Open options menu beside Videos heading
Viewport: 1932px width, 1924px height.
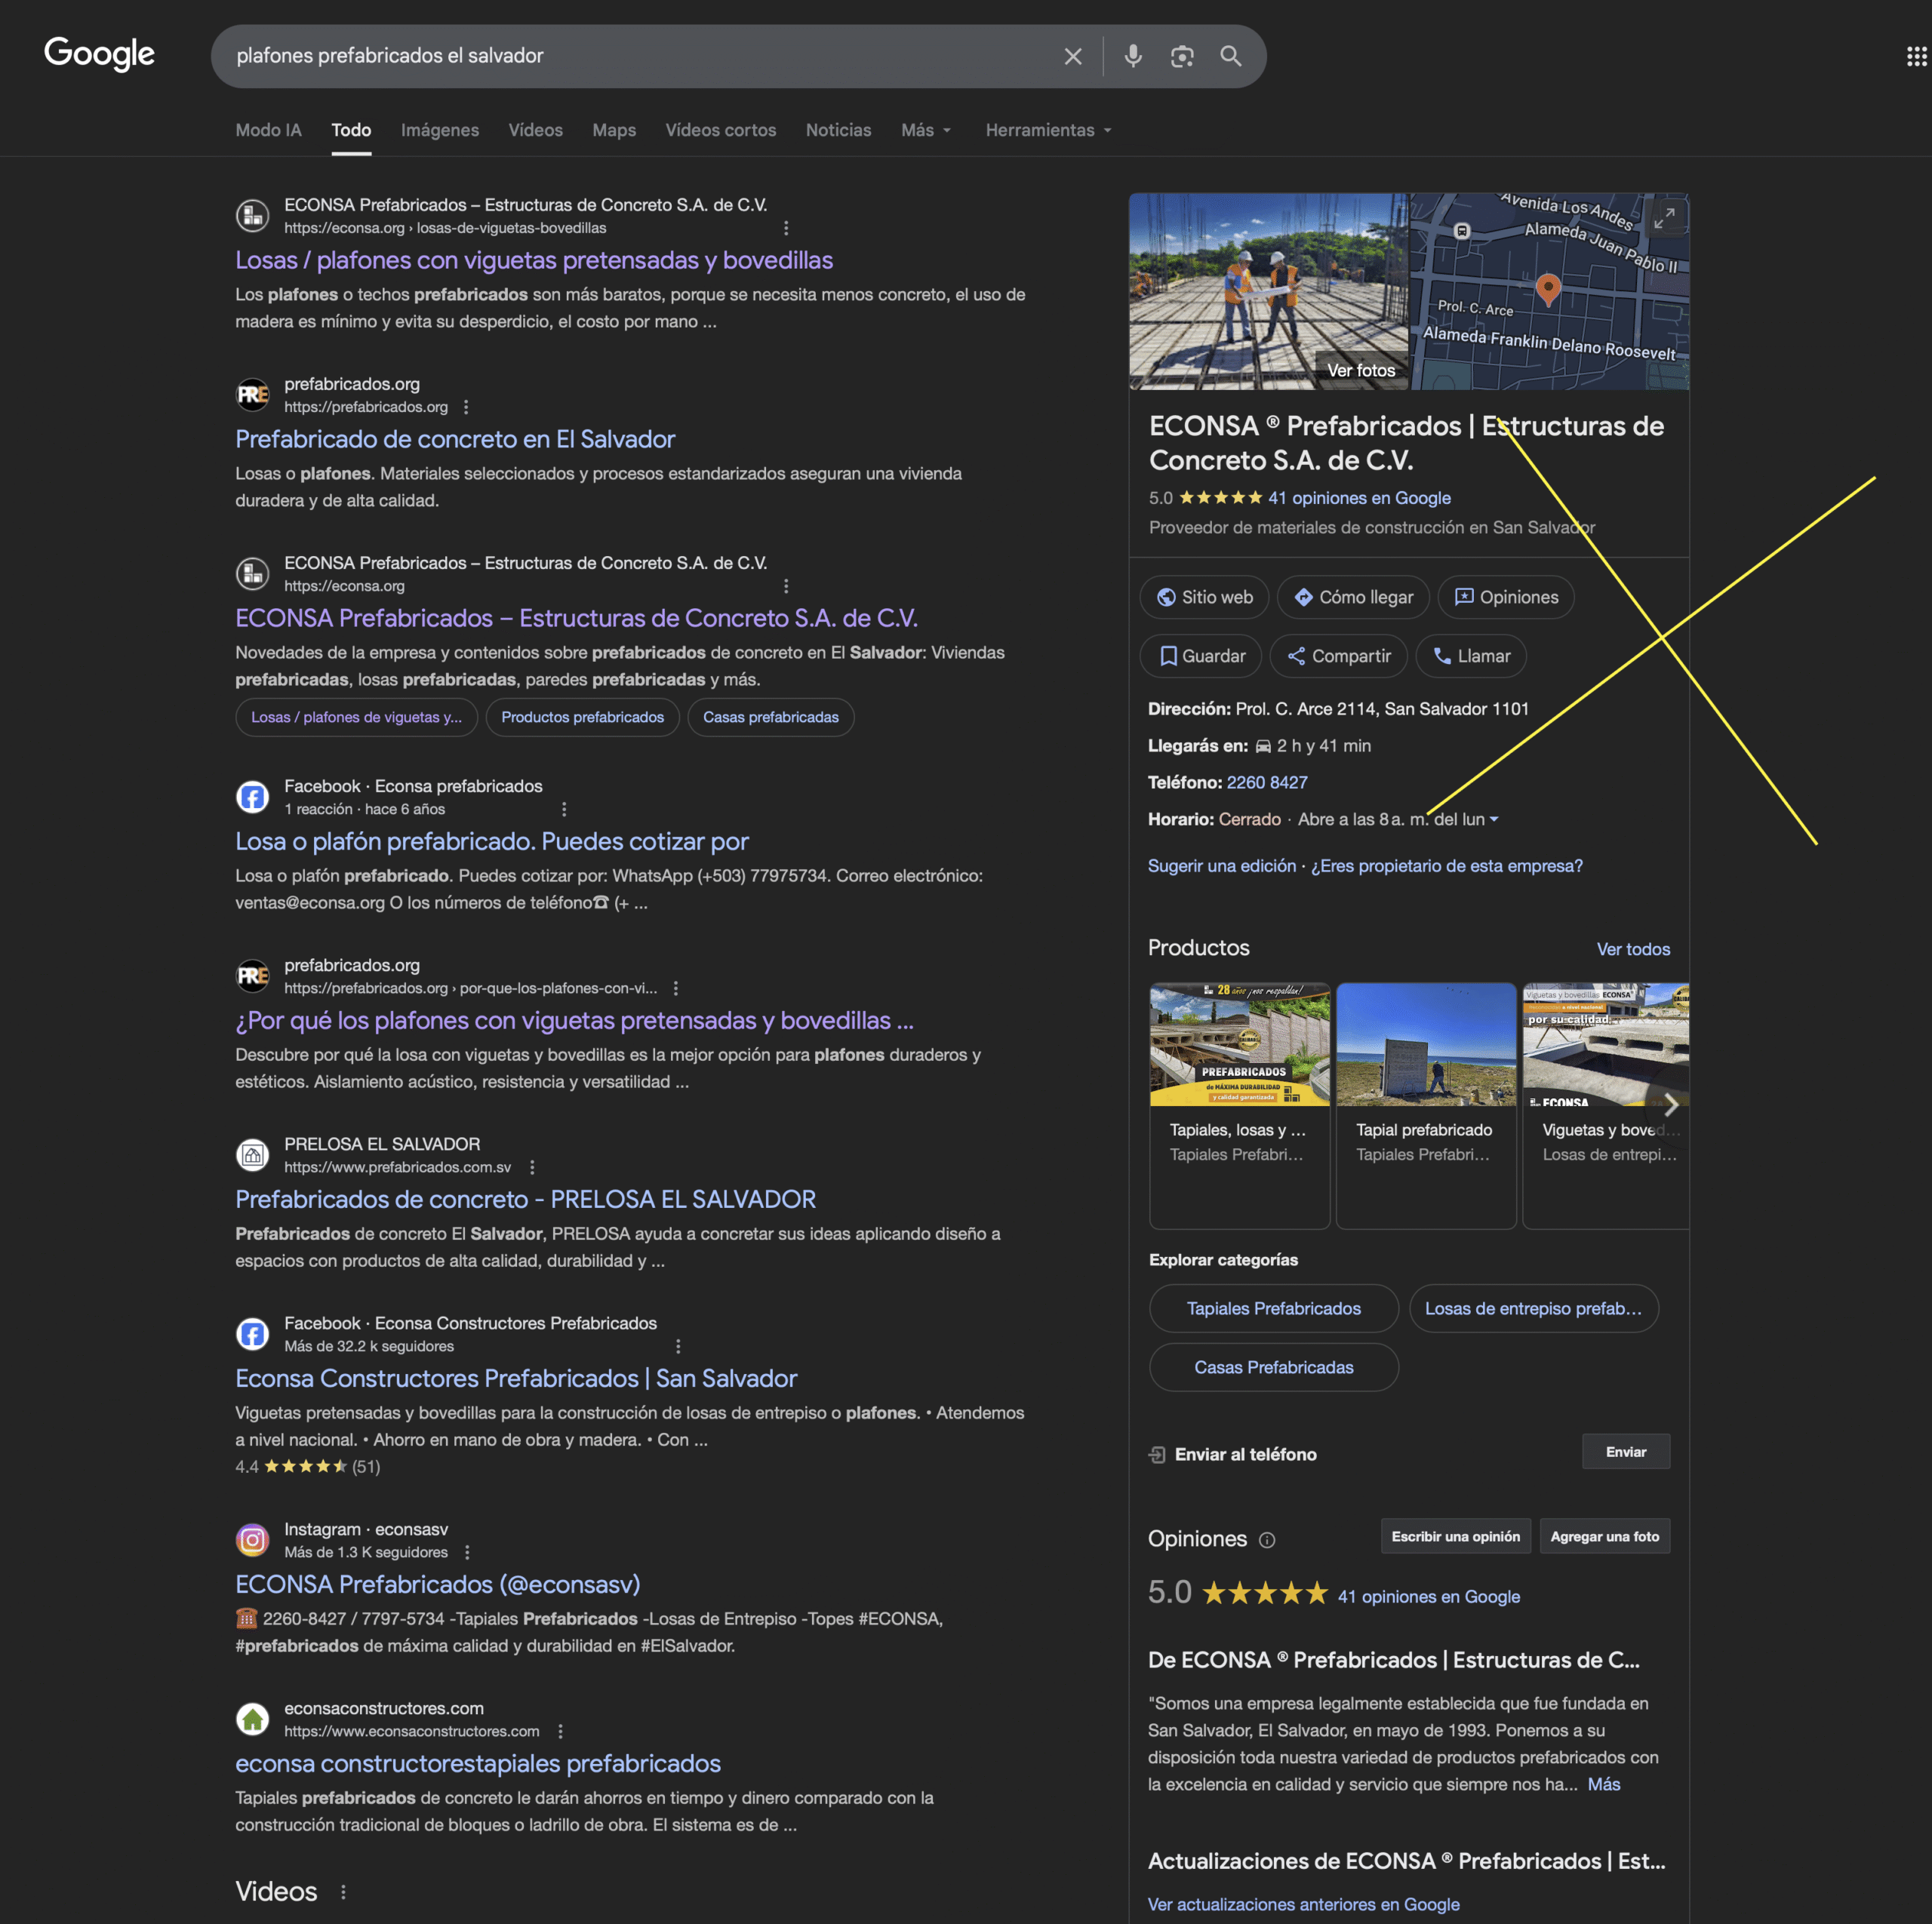tap(343, 1892)
